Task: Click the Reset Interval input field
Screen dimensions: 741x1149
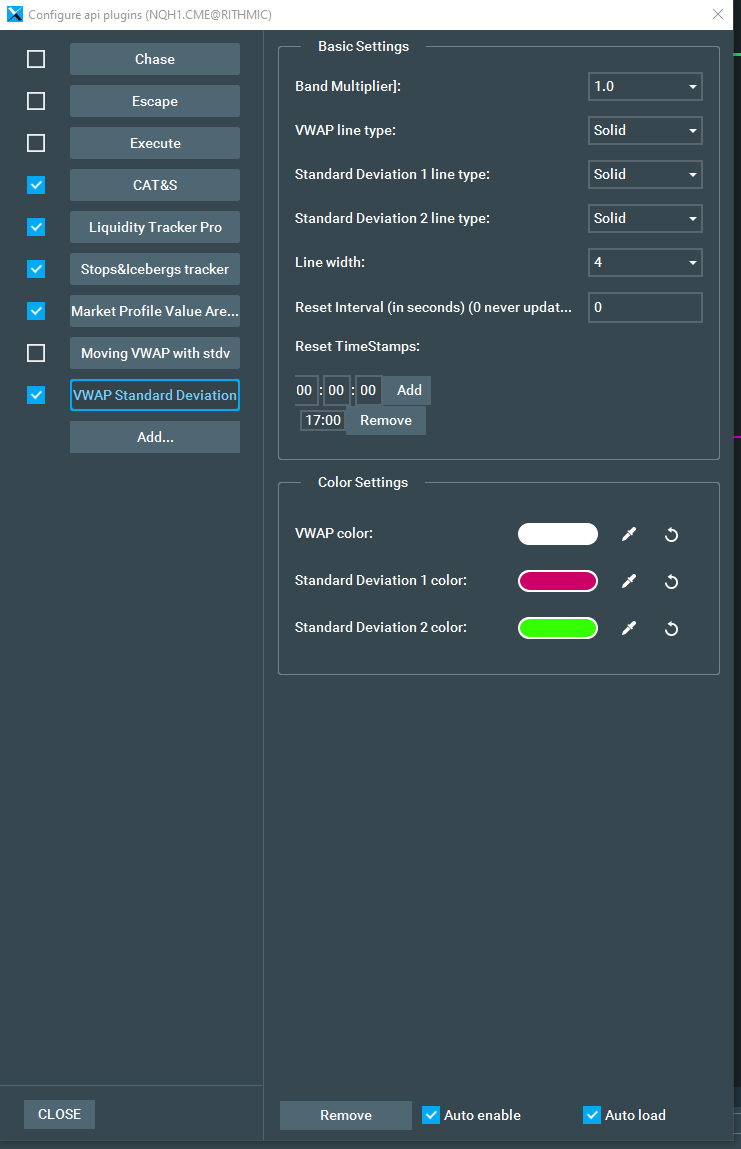Action: pos(645,307)
